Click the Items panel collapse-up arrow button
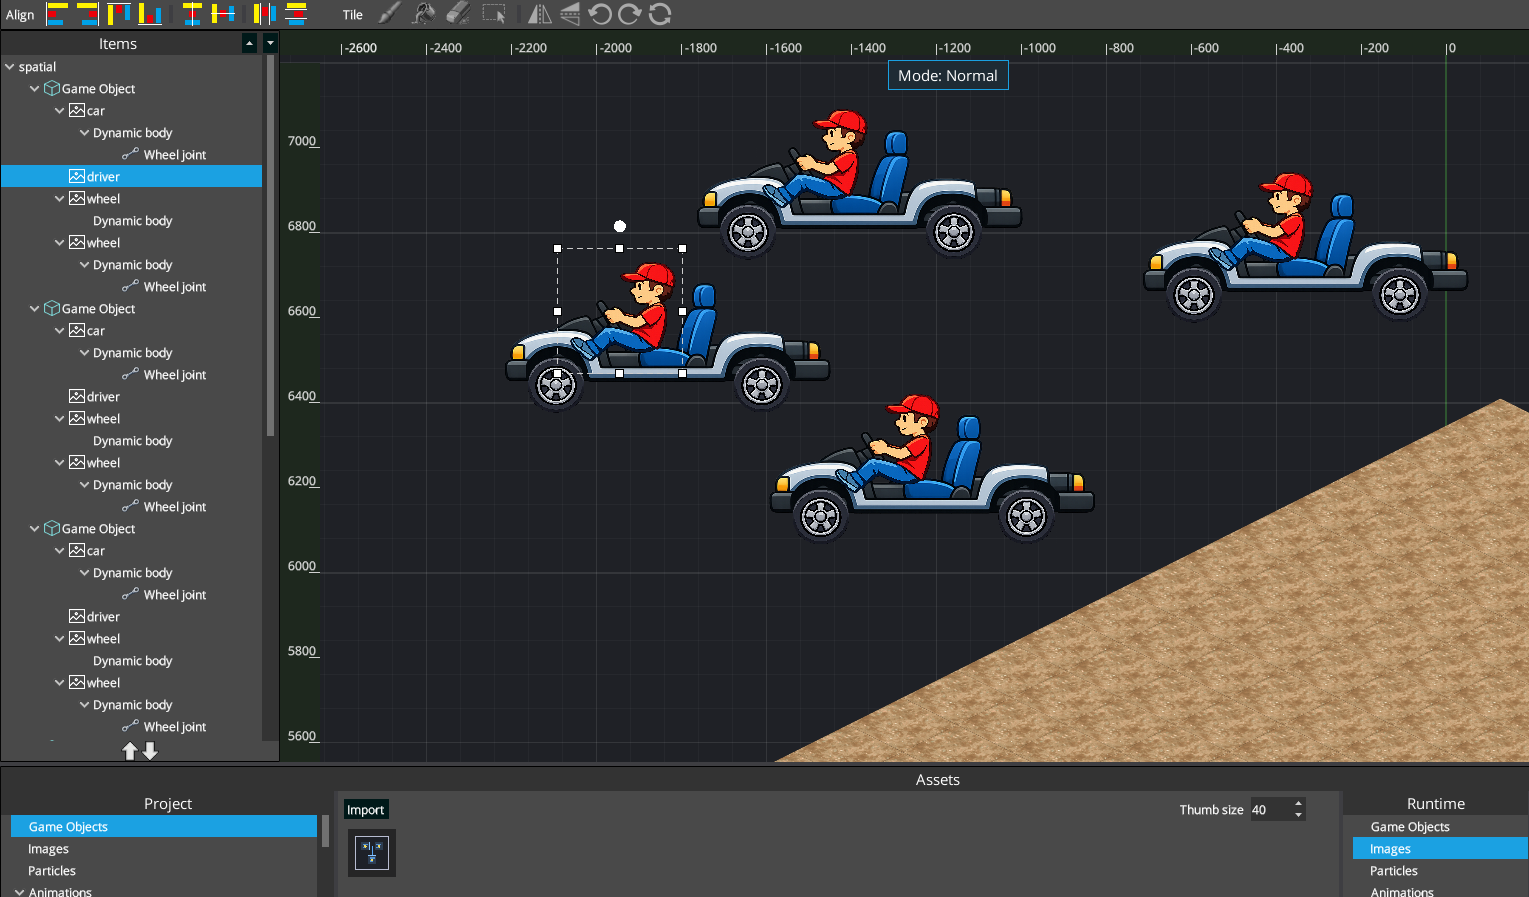Screen dimensions: 1529x897 pyautogui.click(x=250, y=43)
